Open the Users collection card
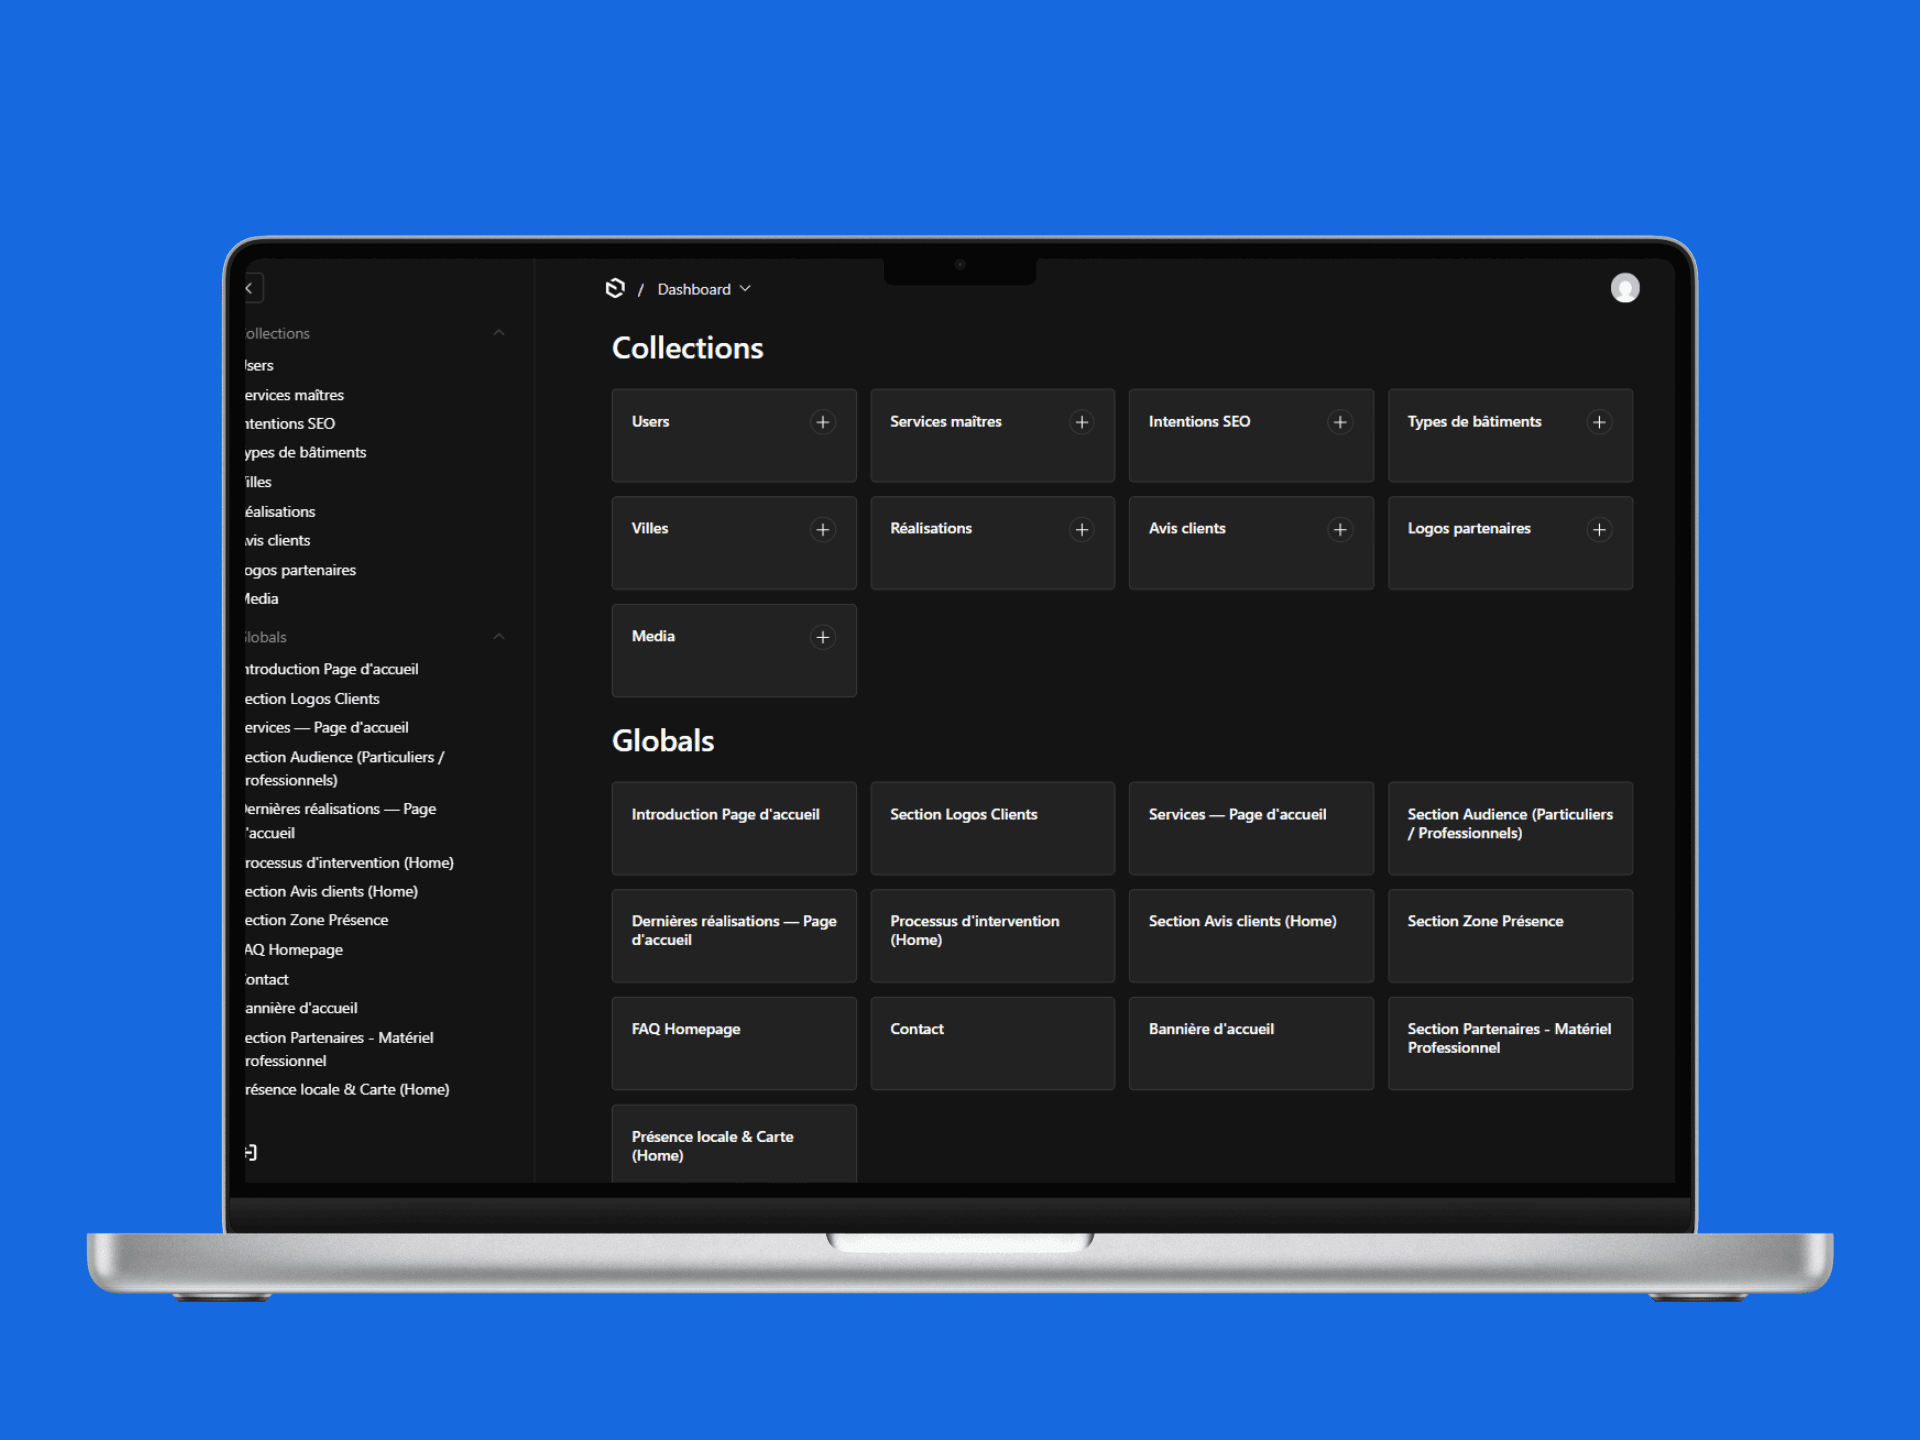Viewport: 1920px width, 1440px height. point(733,435)
